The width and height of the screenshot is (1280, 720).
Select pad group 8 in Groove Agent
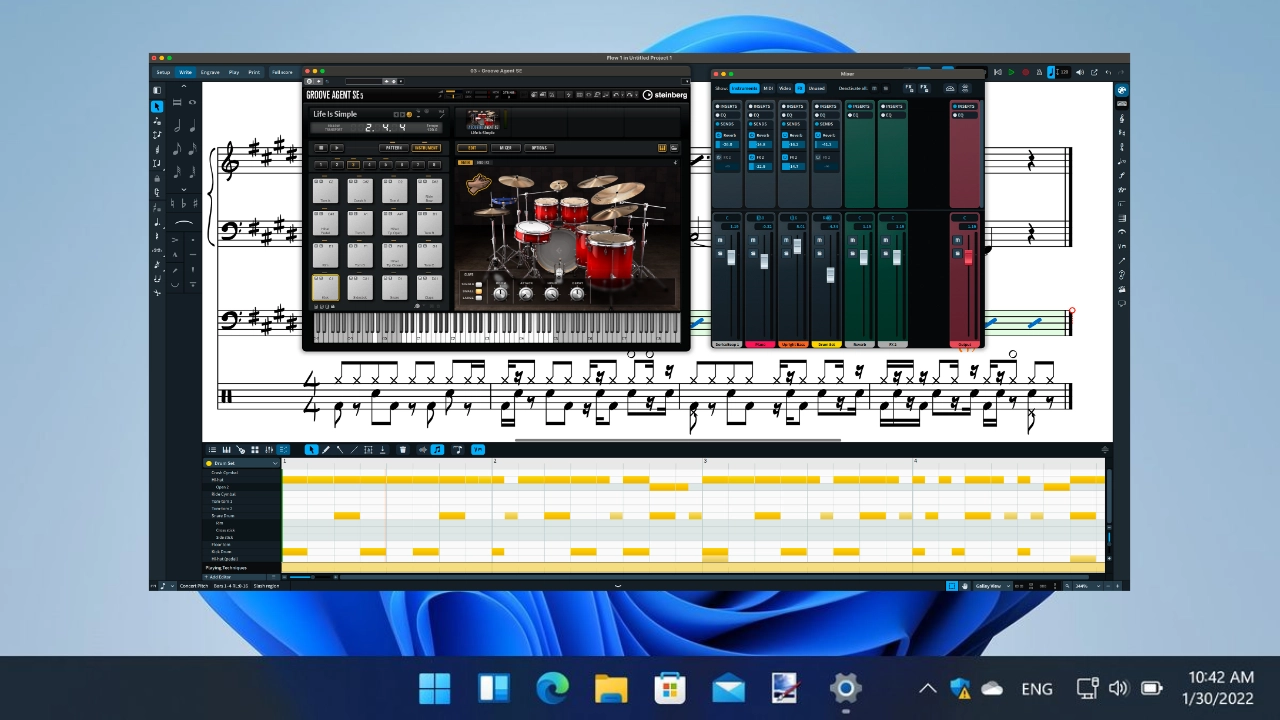coord(434,165)
